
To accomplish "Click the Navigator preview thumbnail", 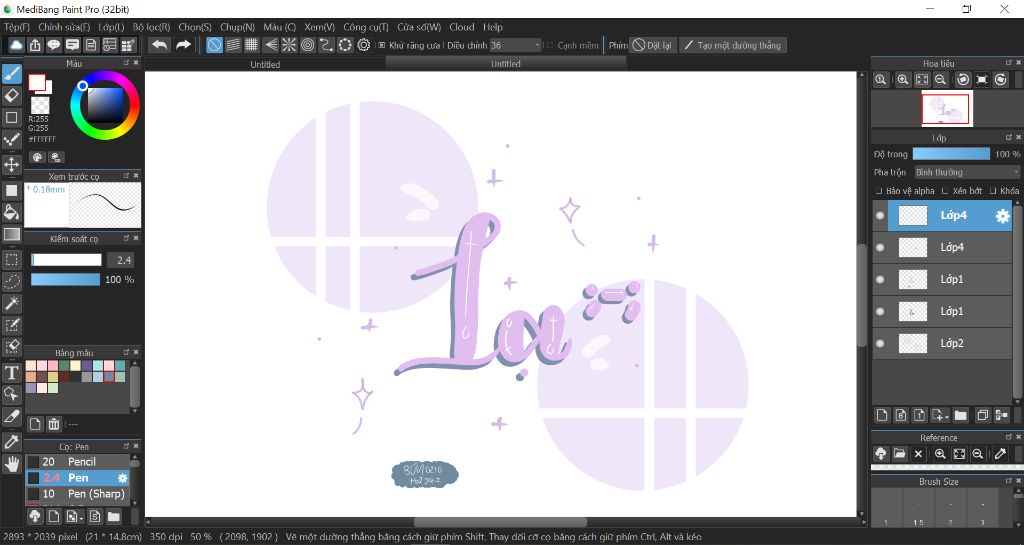I will (947, 108).
